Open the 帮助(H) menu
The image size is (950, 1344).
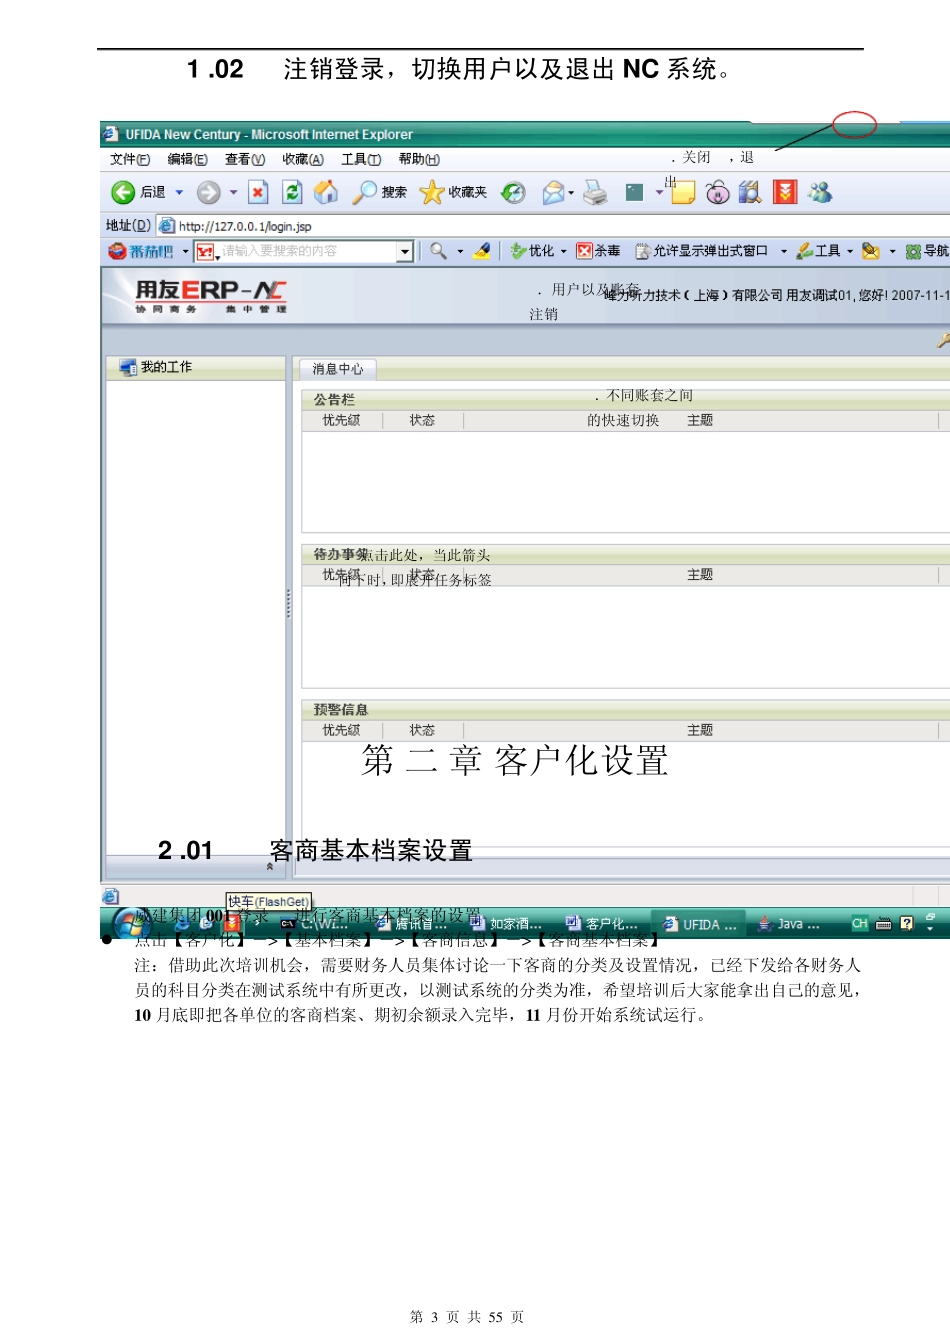[419, 159]
